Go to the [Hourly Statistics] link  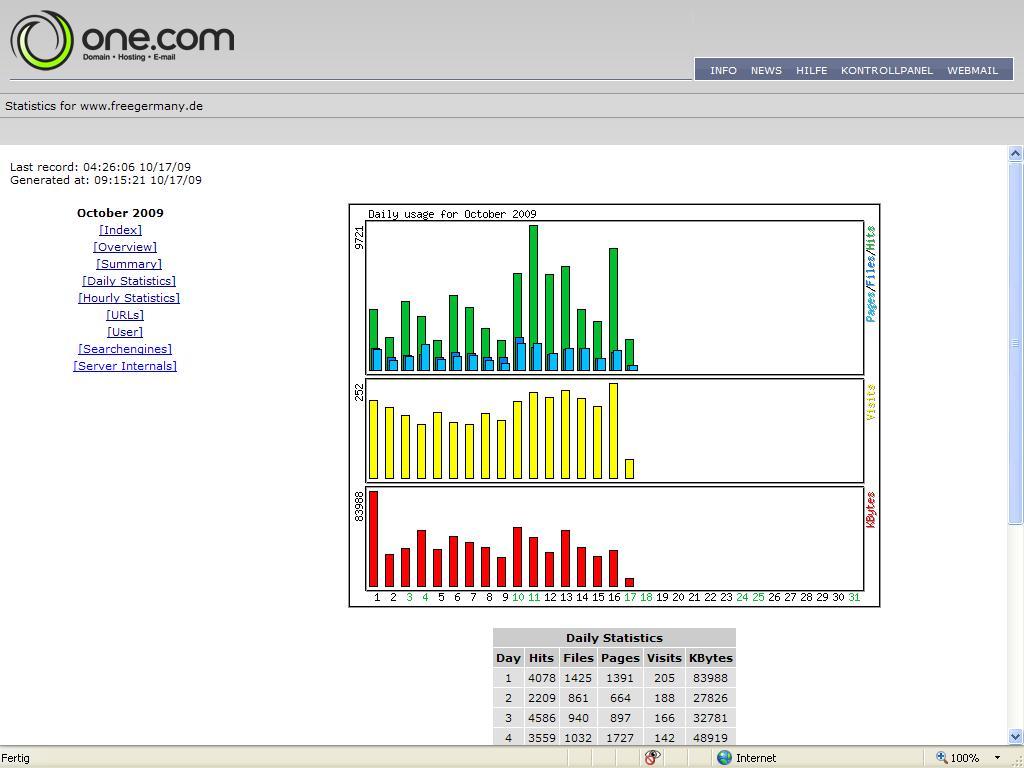[129, 298]
